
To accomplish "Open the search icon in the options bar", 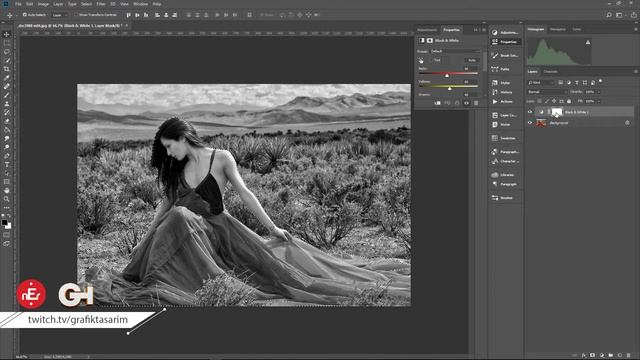I will pyautogui.click(x=609, y=15).
